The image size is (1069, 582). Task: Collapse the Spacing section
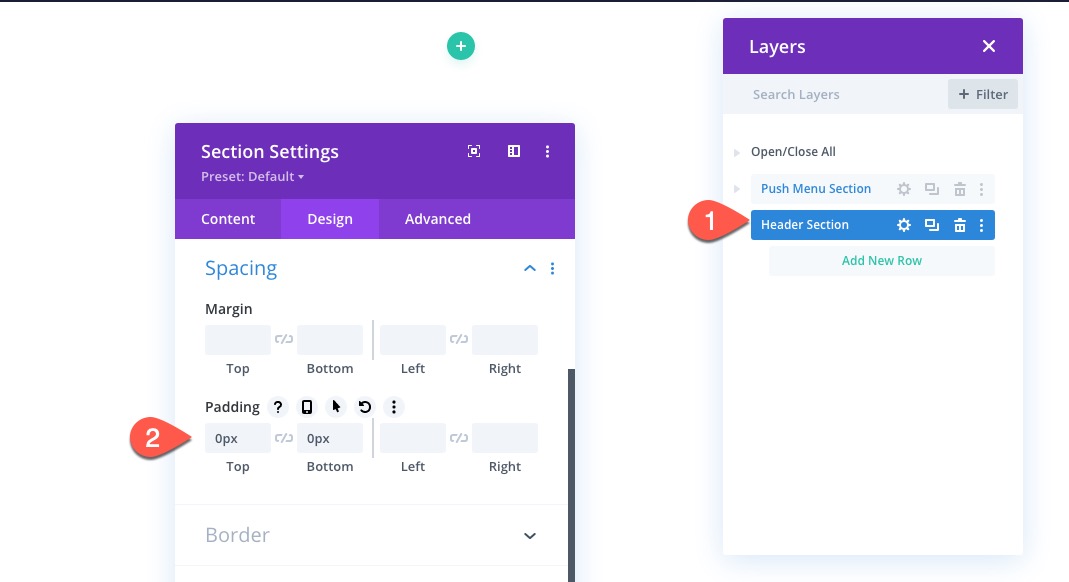tap(529, 268)
